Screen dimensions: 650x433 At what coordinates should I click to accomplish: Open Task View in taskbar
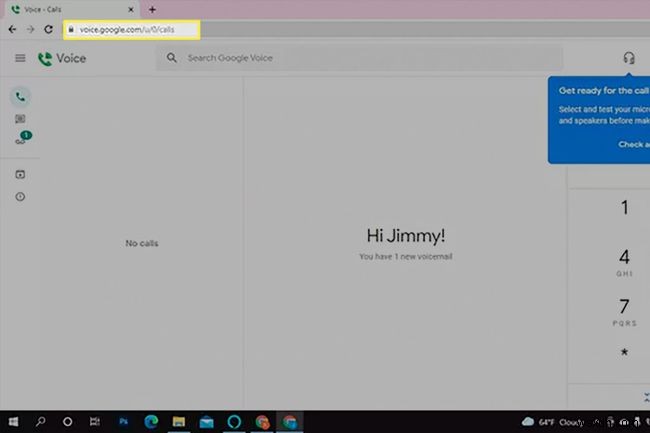point(95,422)
